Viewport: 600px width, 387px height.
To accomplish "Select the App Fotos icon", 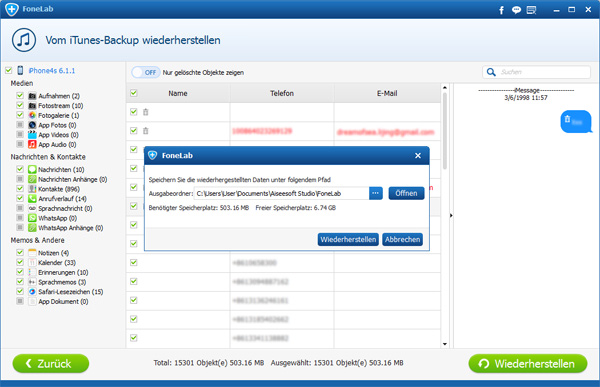I will click(x=32, y=125).
